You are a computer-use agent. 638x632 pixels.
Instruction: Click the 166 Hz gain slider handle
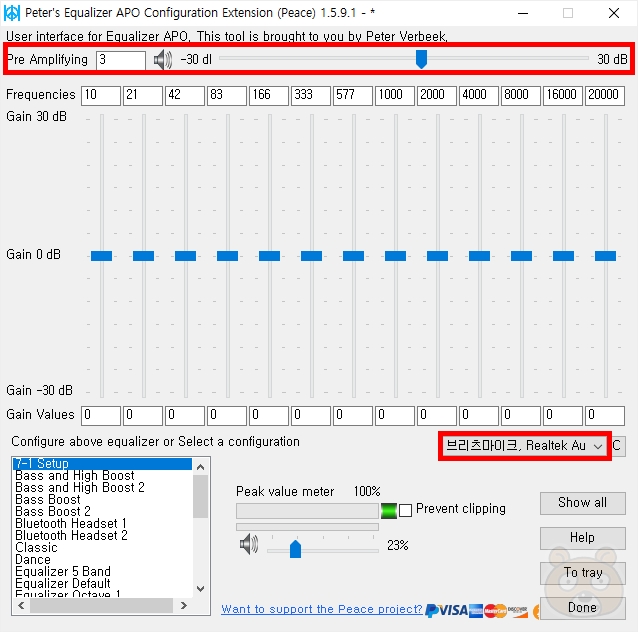pos(269,256)
